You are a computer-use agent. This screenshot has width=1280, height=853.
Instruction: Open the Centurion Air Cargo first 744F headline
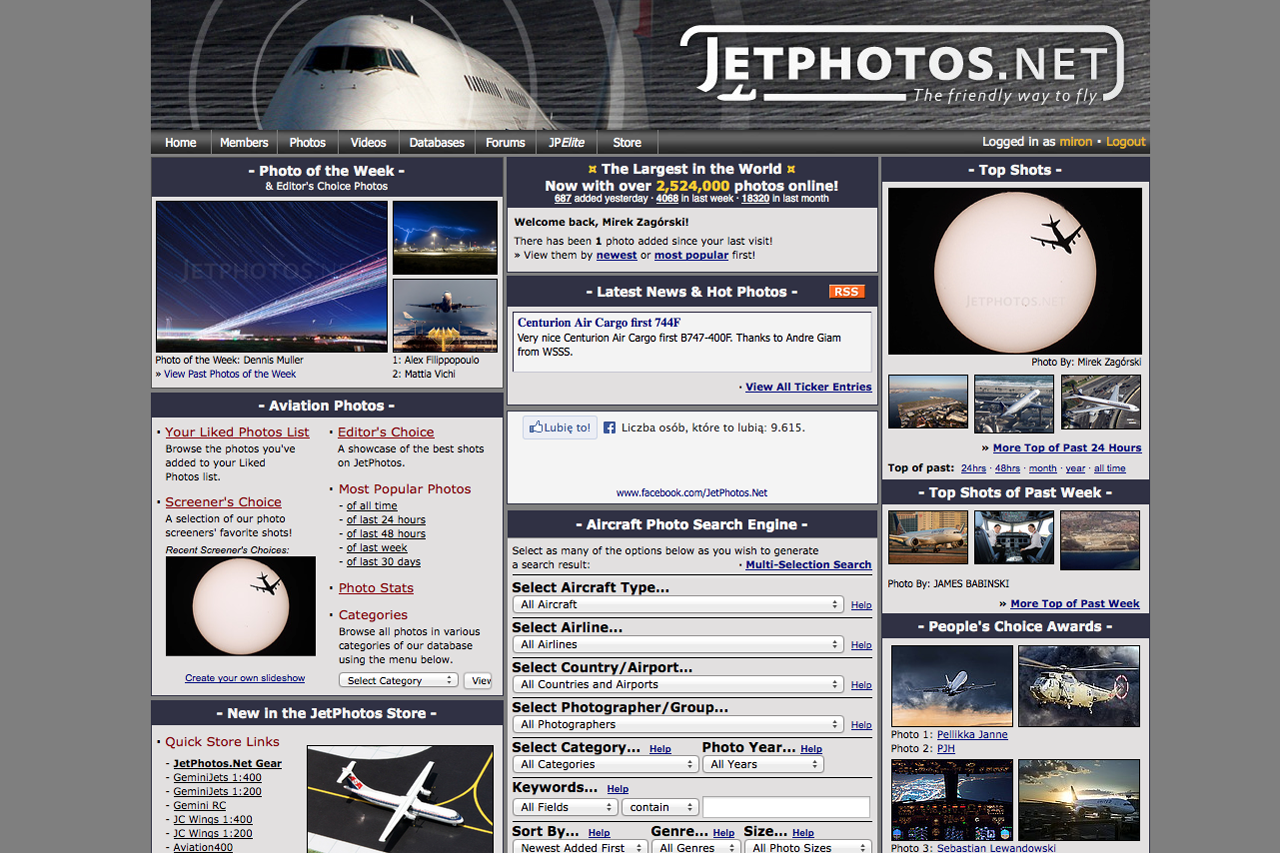tap(599, 323)
